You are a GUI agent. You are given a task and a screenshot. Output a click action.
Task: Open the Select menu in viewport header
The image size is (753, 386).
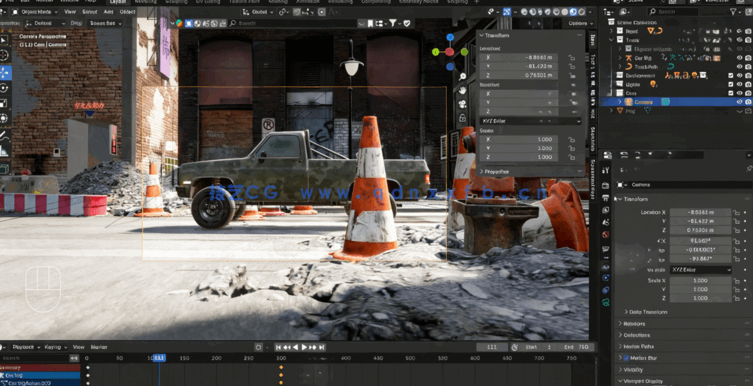tap(90, 12)
